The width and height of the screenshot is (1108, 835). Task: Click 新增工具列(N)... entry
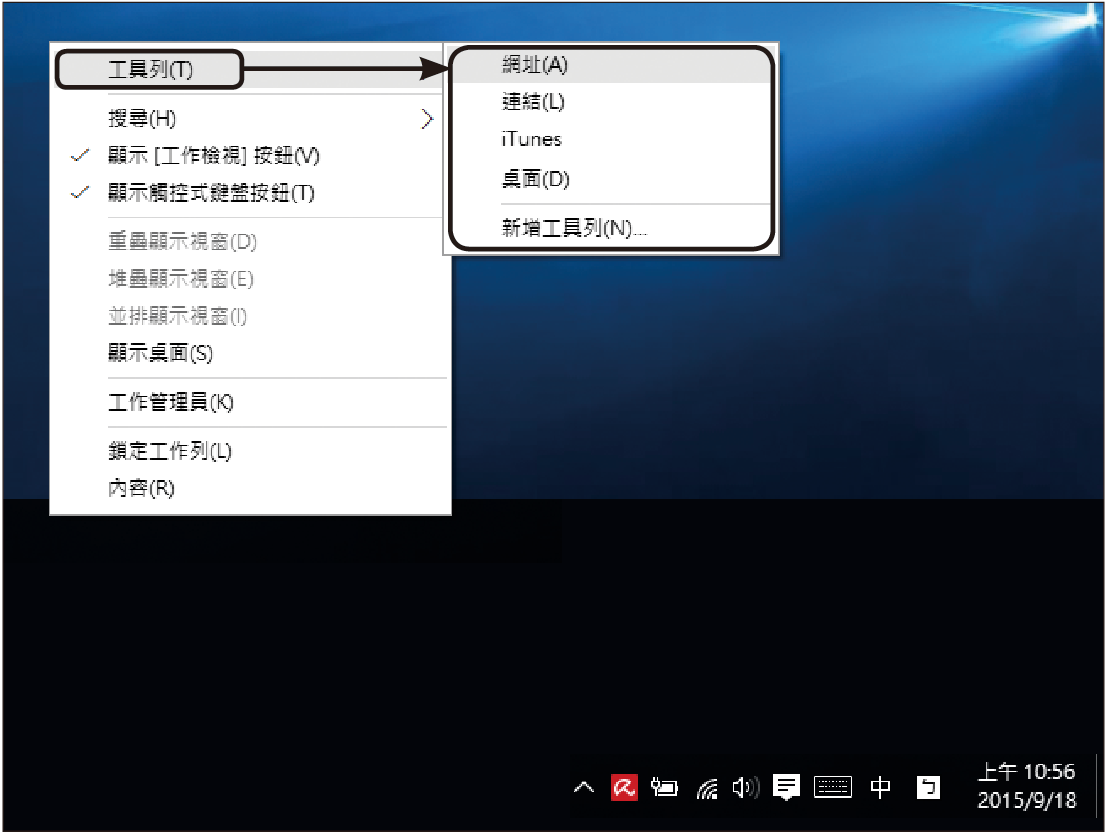[611, 227]
